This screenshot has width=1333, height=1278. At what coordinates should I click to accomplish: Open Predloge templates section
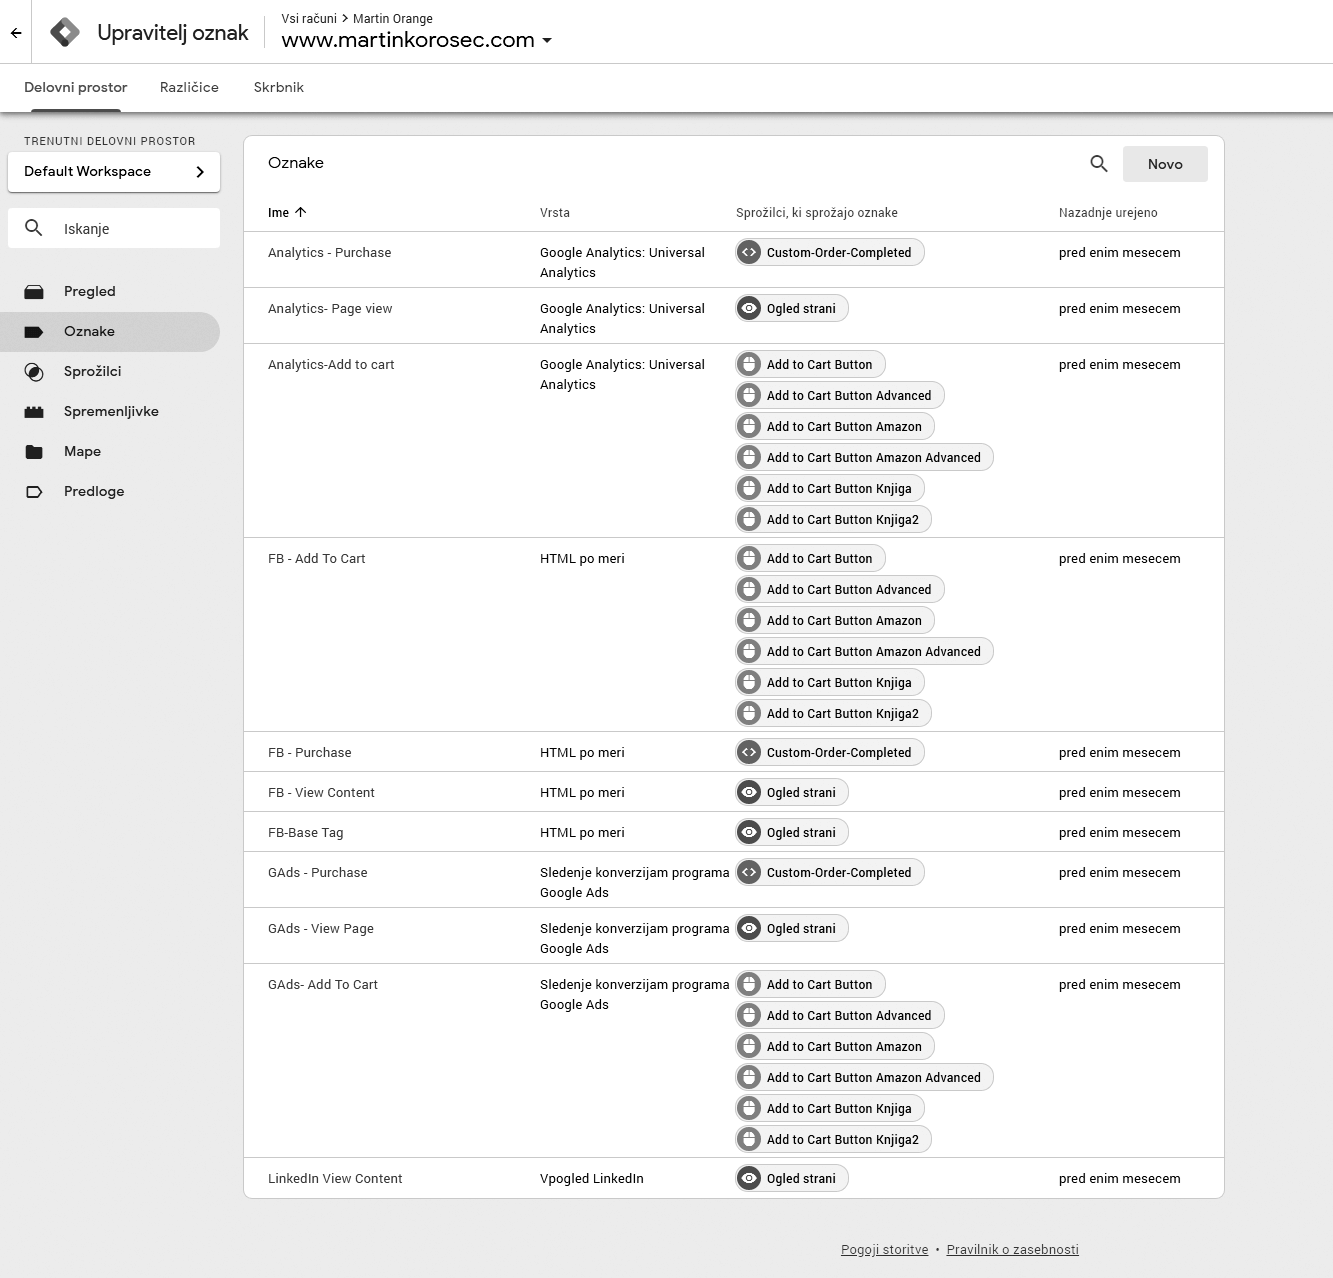pyautogui.click(x=94, y=491)
